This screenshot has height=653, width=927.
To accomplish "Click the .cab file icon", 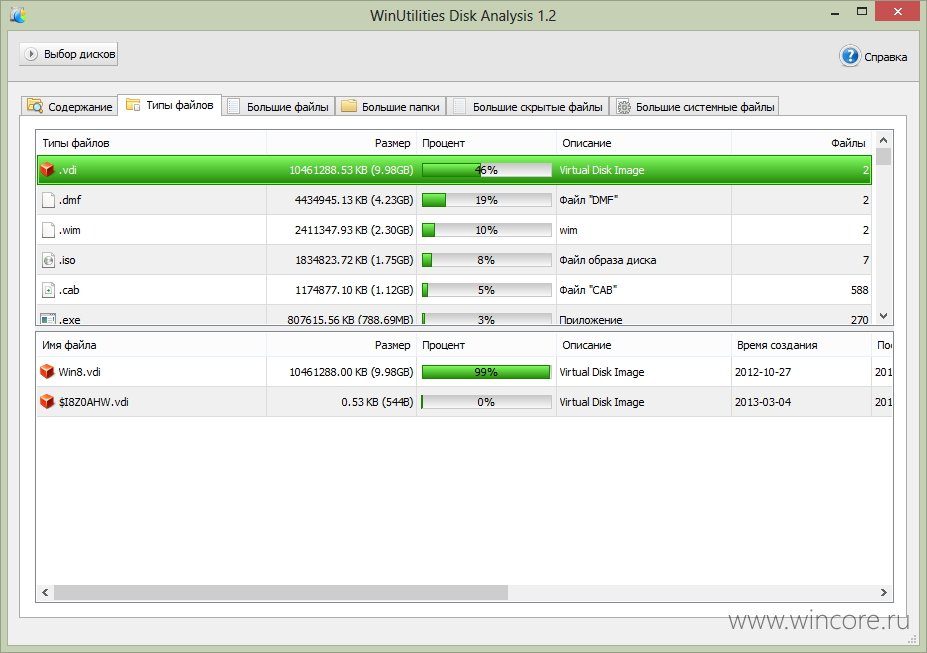I will pos(48,290).
